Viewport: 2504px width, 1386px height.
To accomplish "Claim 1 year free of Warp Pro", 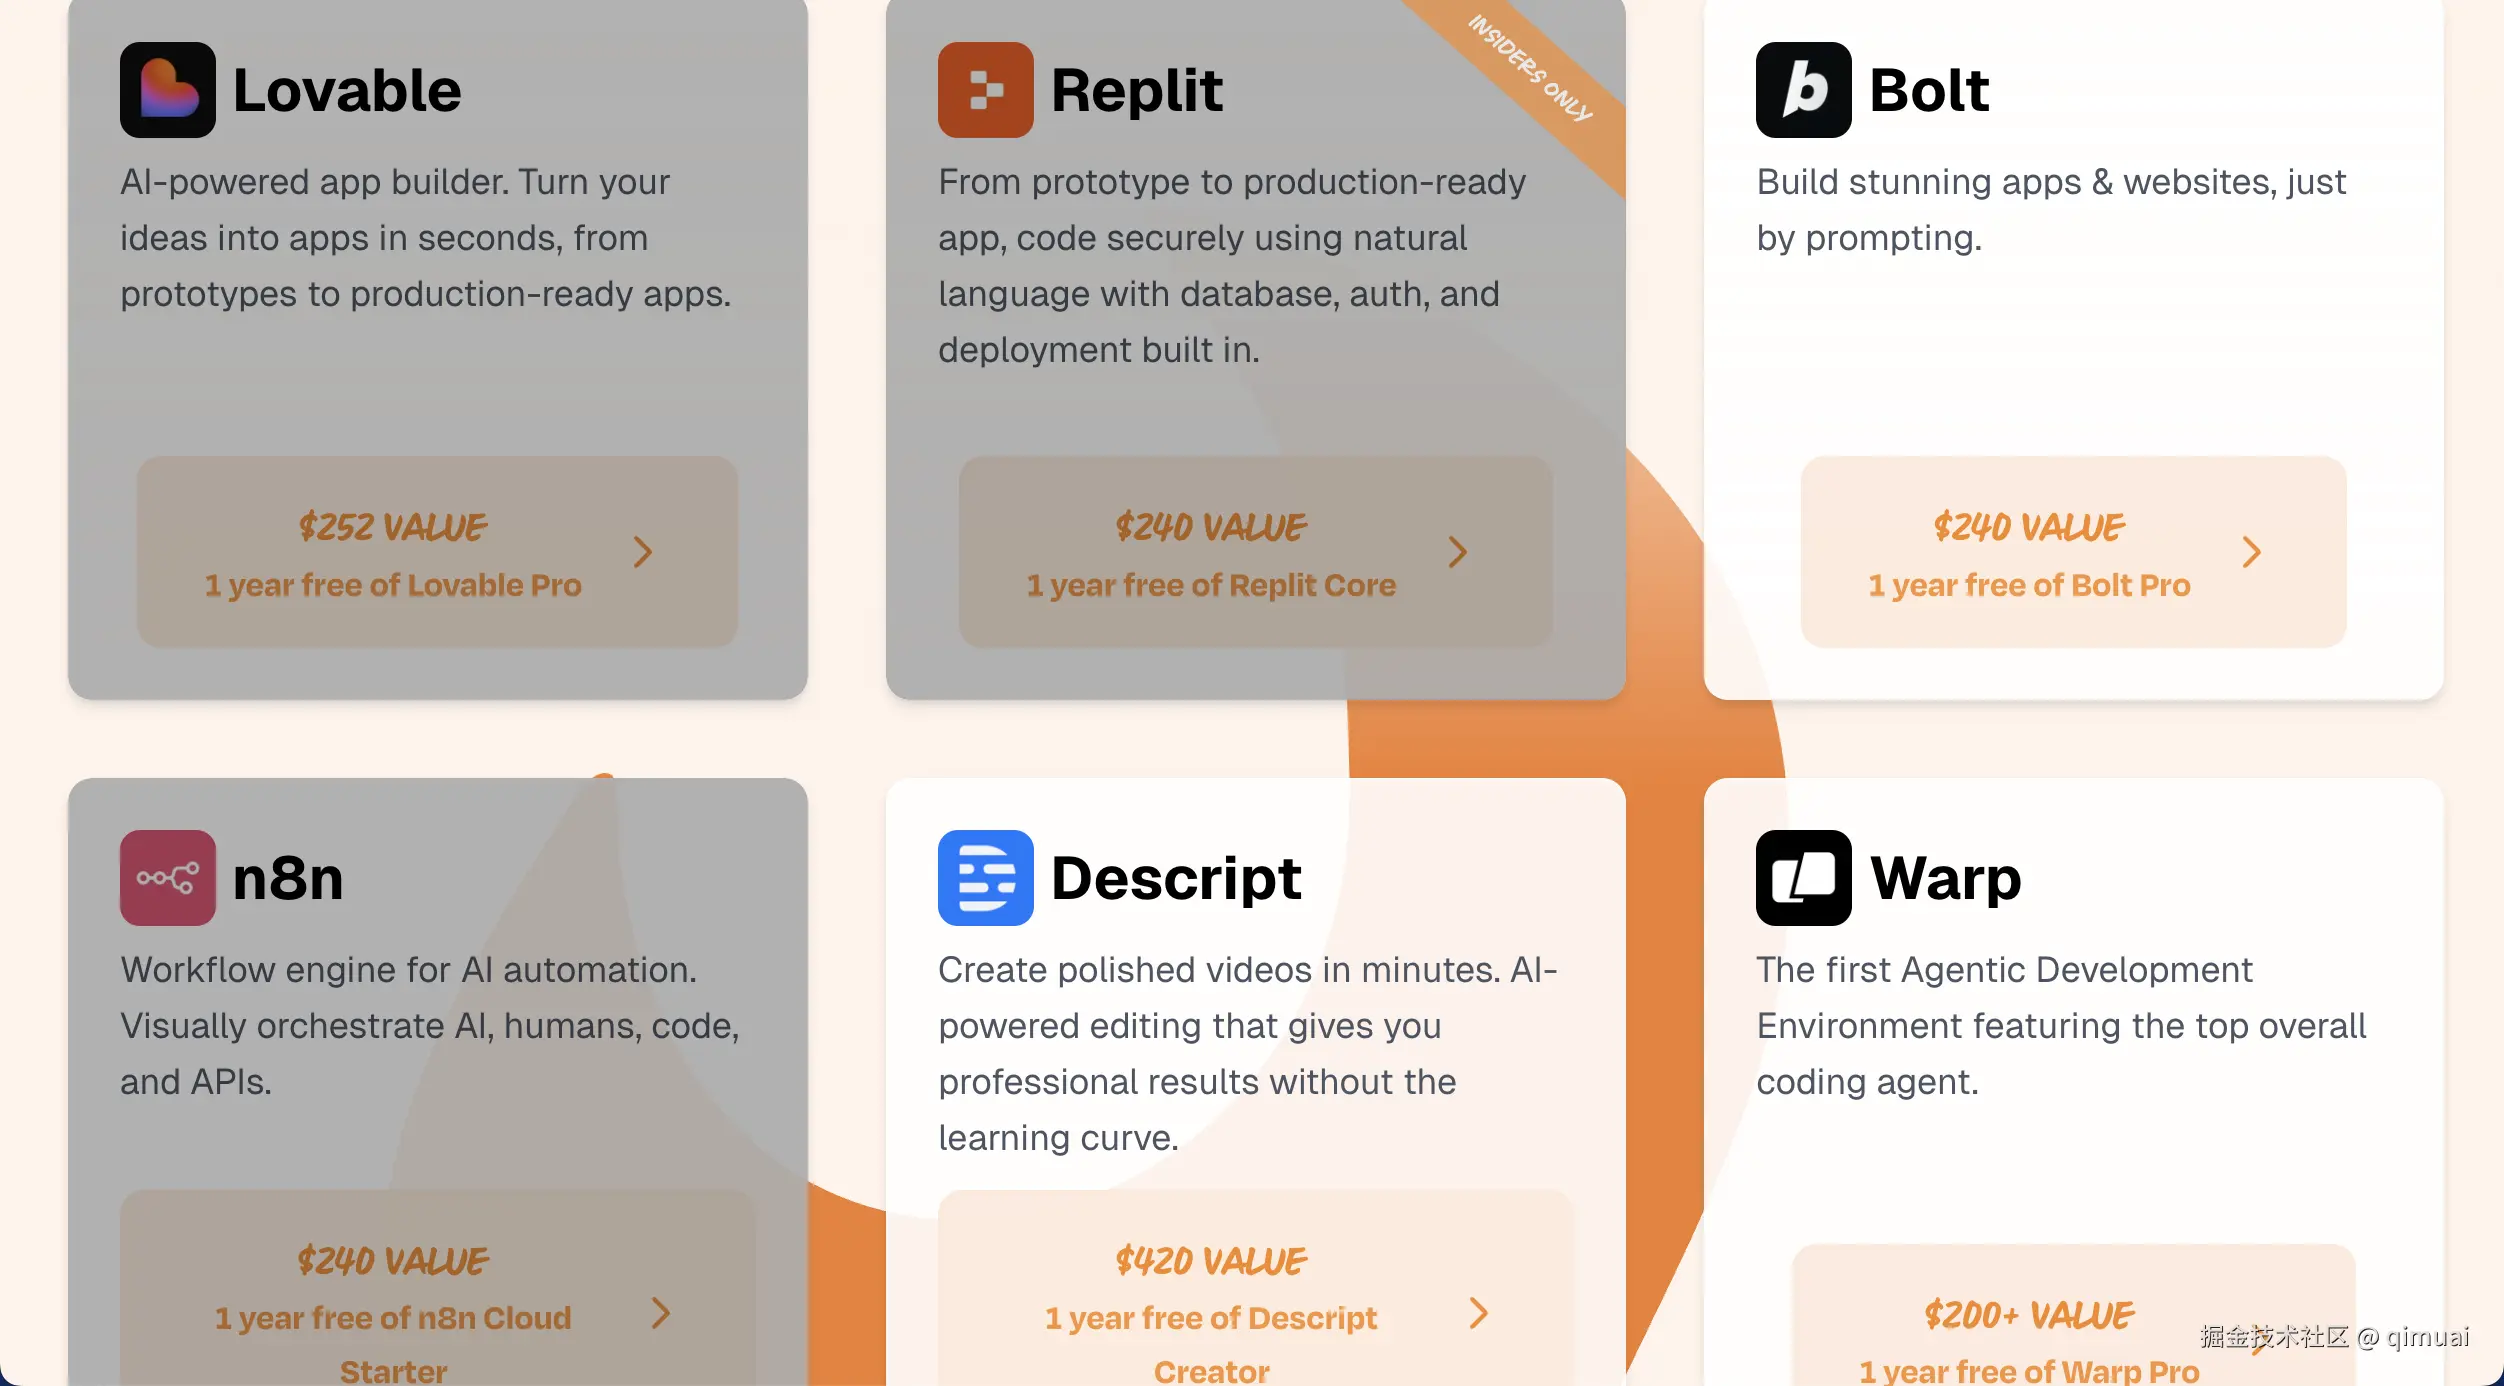I will click(x=2029, y=1370).
